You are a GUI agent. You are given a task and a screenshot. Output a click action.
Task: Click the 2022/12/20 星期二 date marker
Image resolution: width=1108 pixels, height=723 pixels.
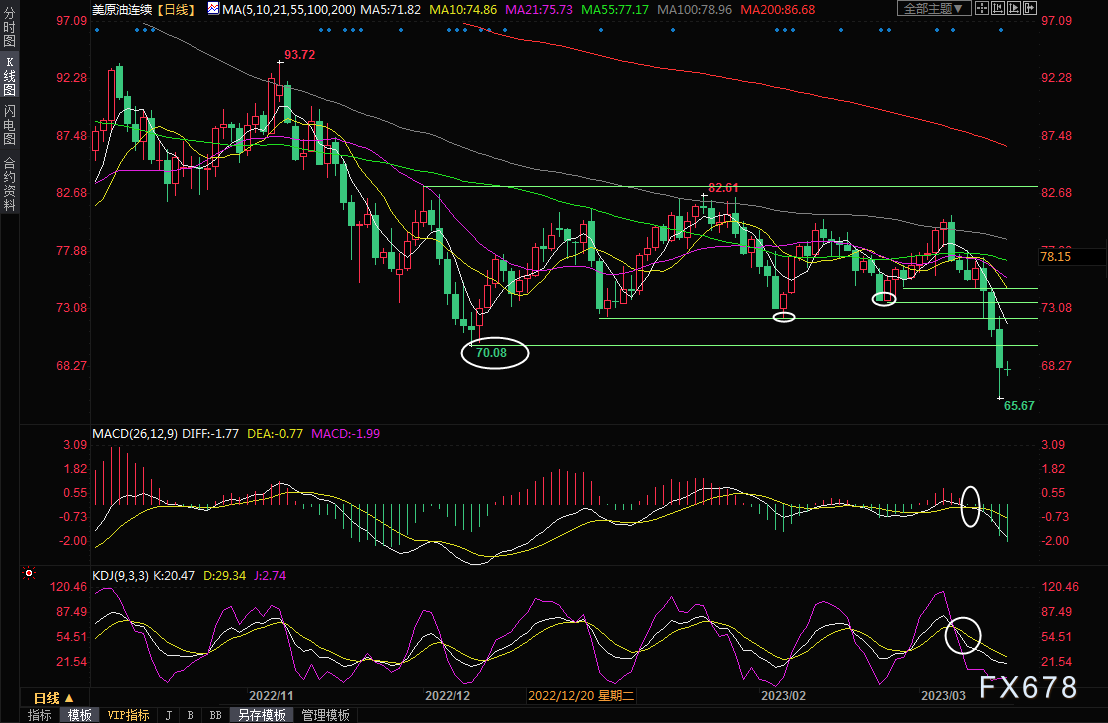[581, 695]
